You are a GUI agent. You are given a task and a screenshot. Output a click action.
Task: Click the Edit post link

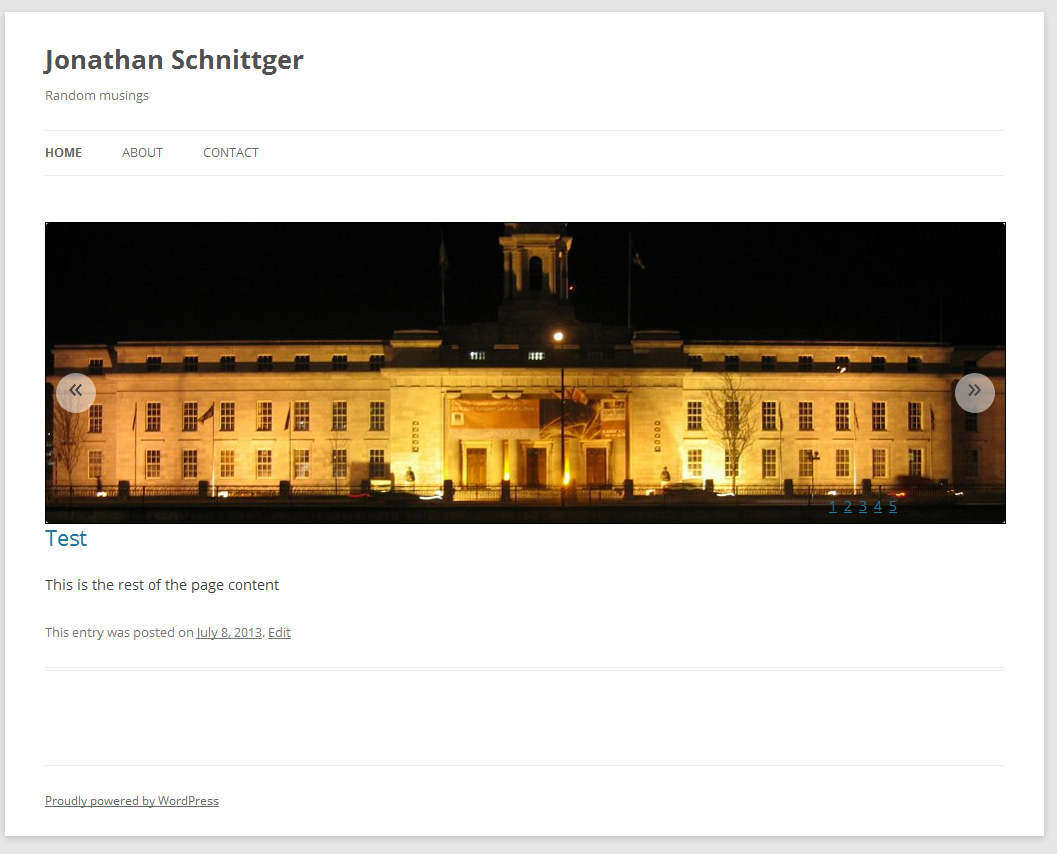[279, 632]
